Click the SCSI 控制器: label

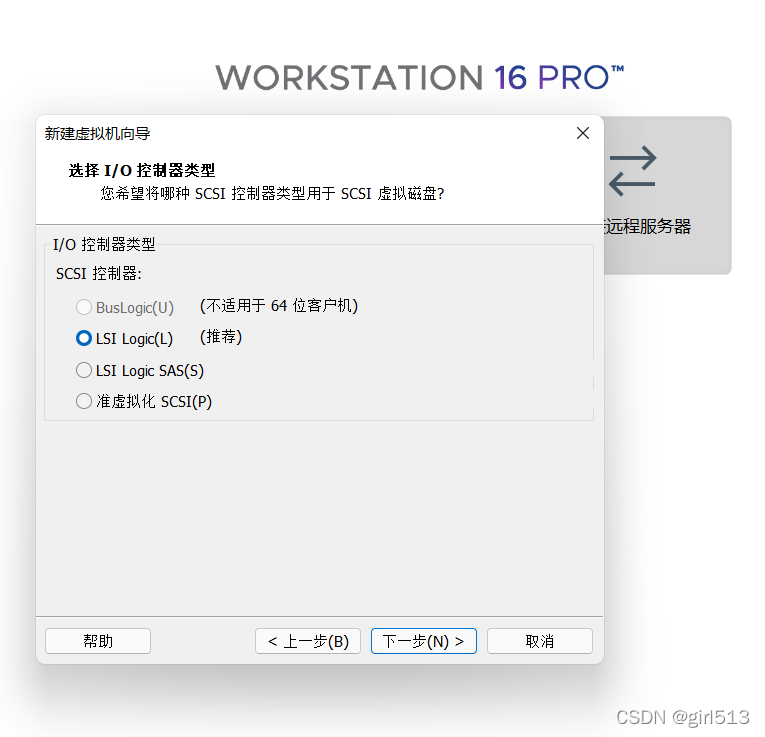[99, 274]
